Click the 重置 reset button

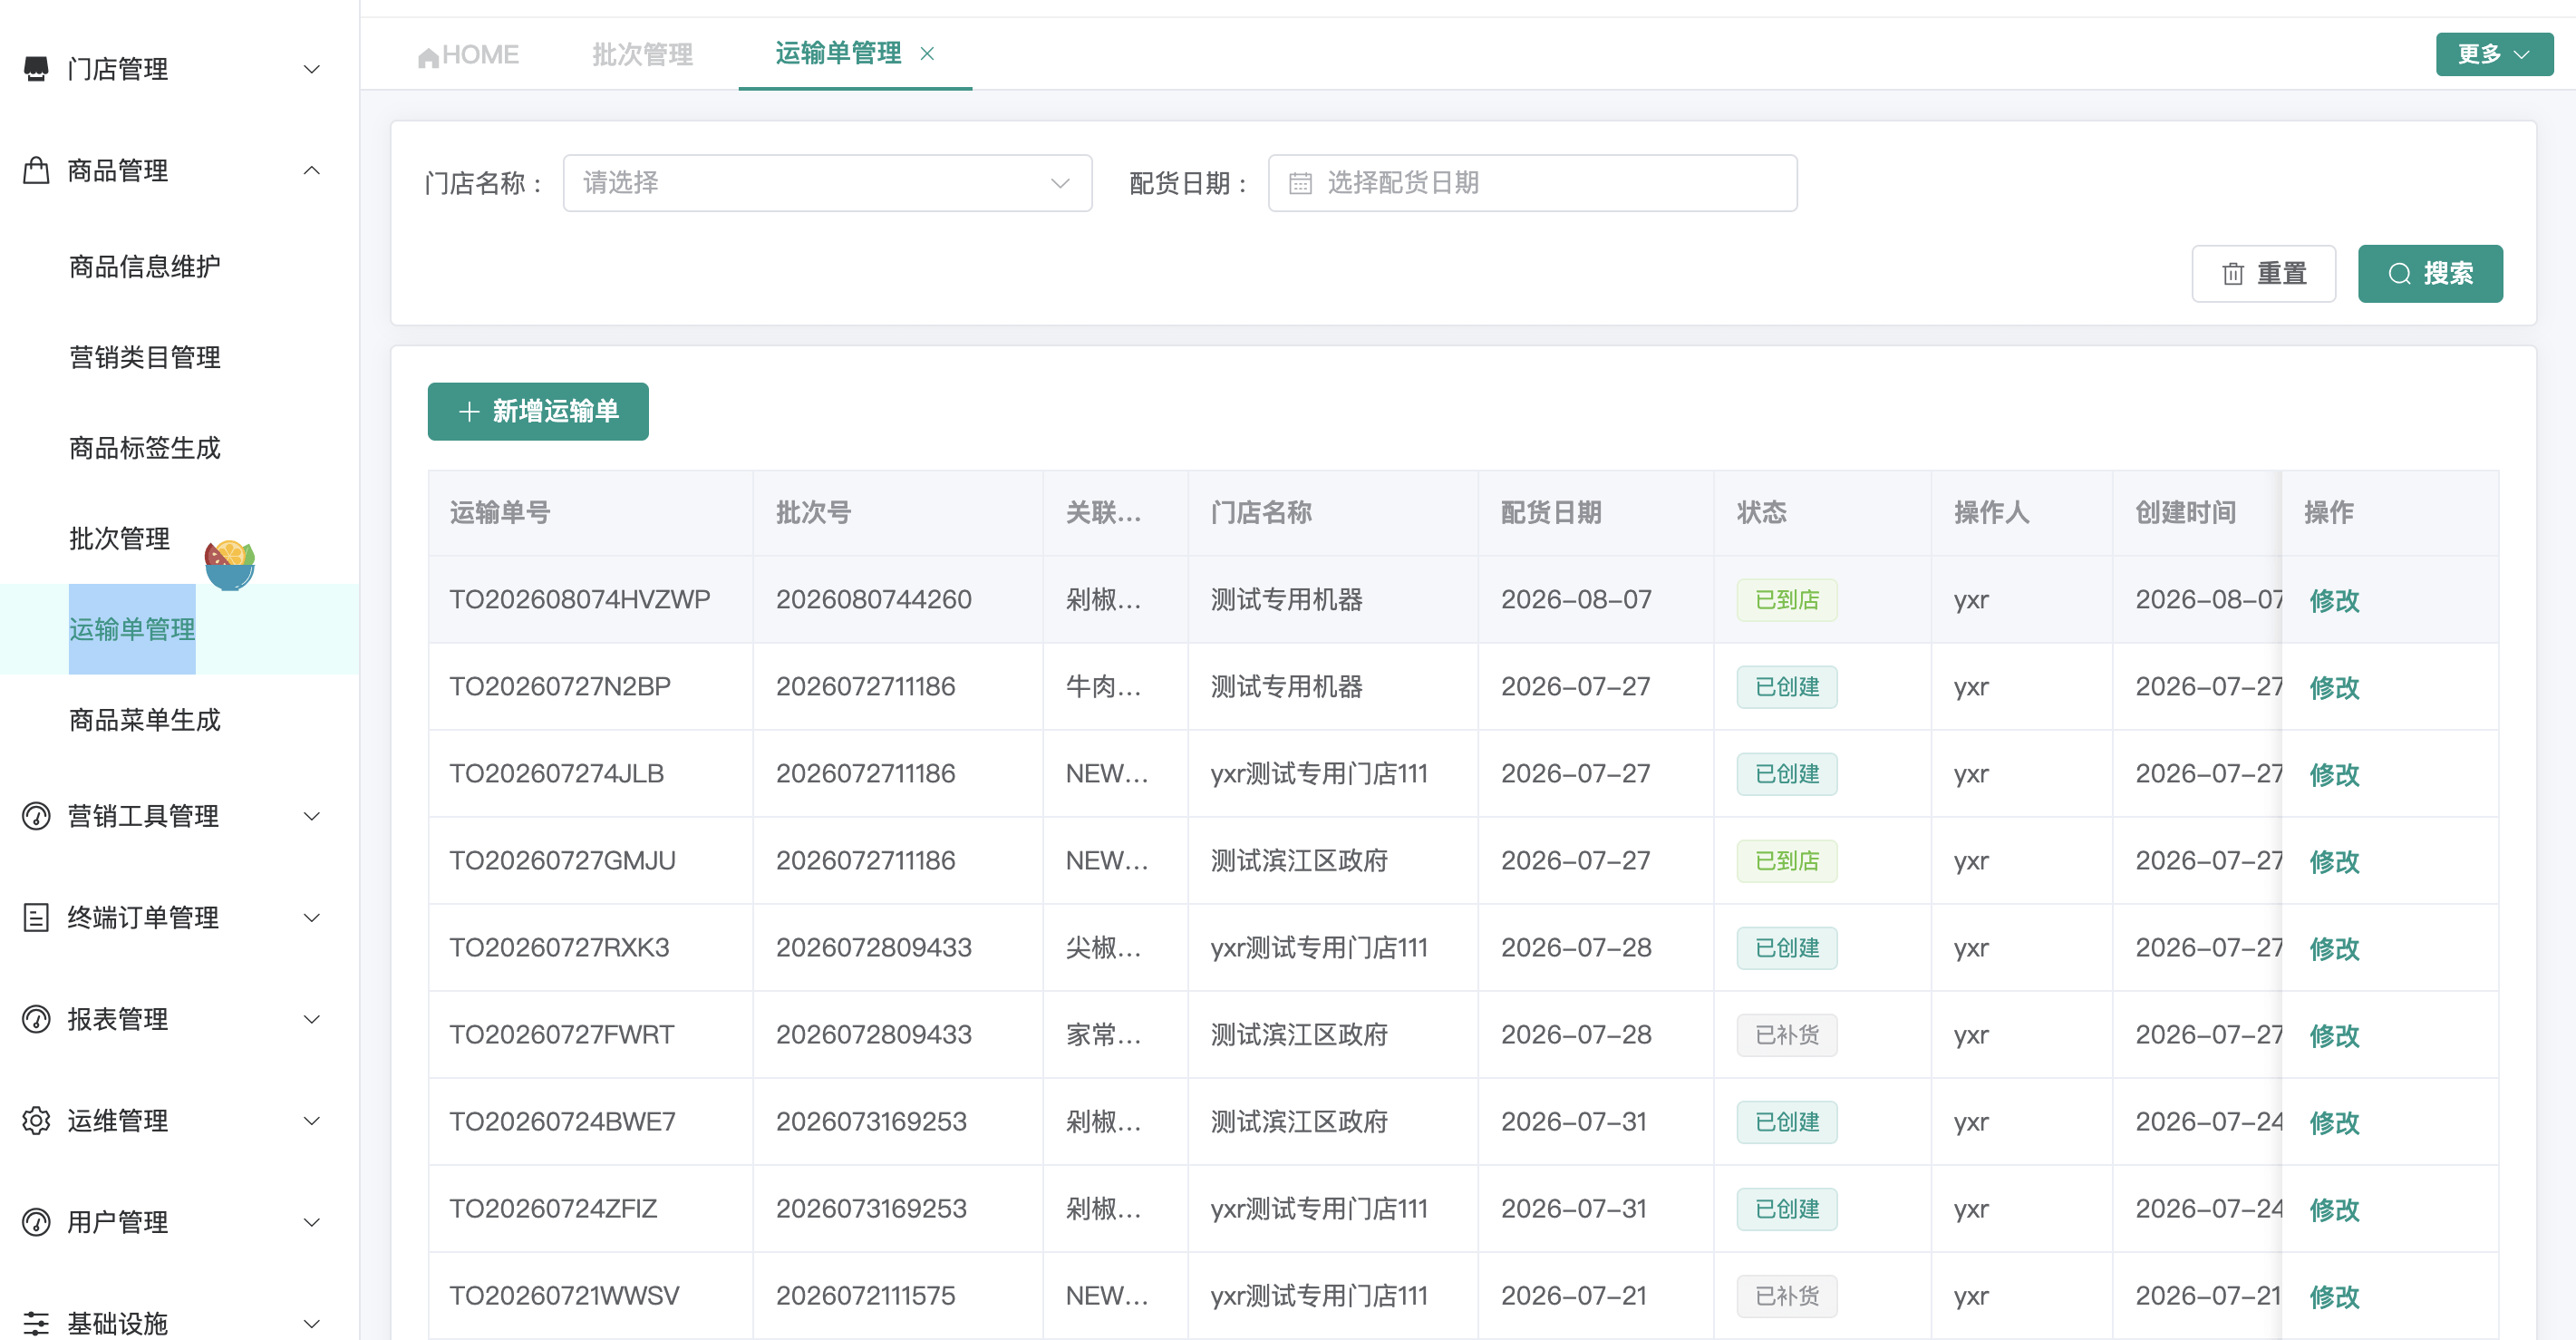pyautogui.click(x=2264, y=274)
